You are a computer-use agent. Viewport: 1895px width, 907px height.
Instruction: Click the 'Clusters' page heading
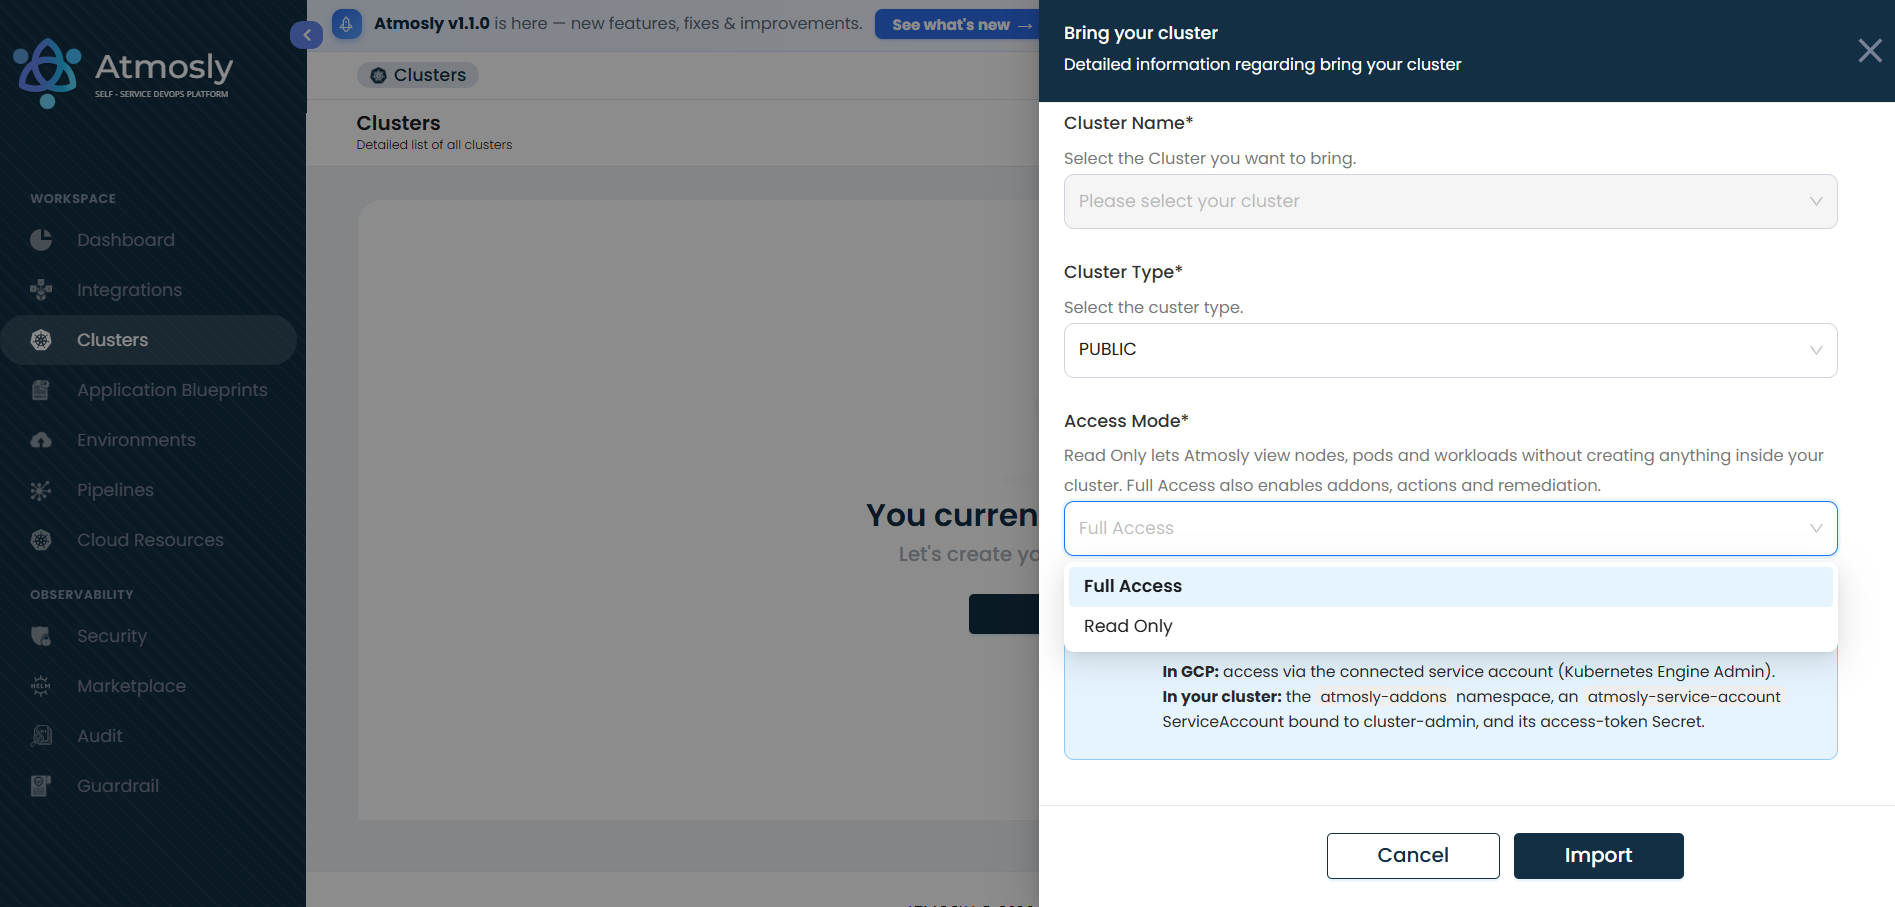tap(398, 123)
